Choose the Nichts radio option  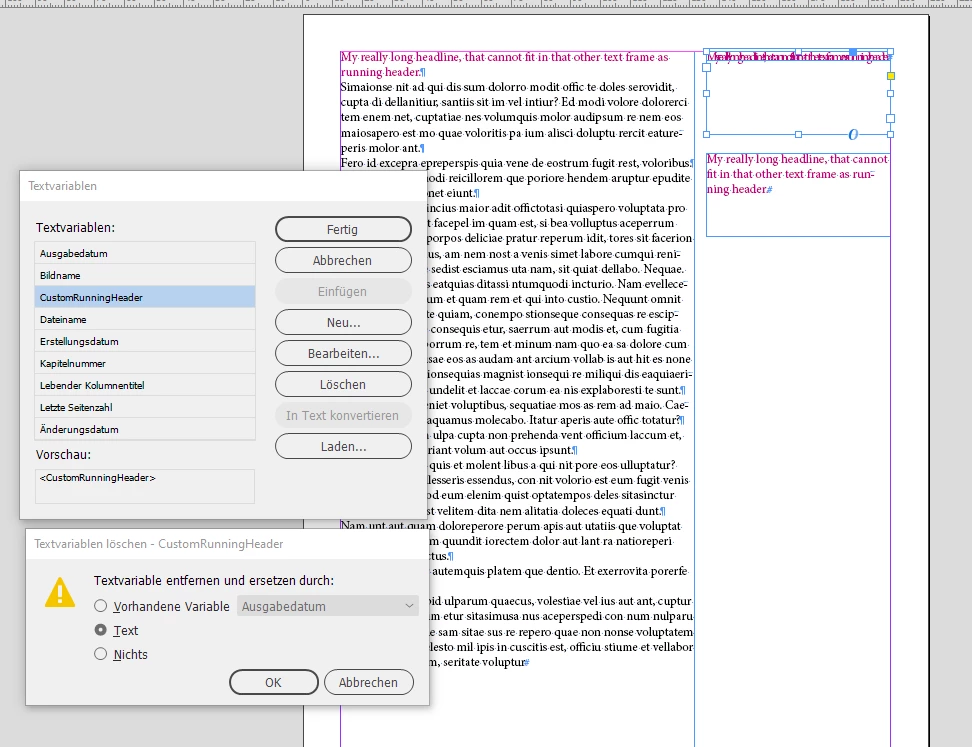(100, 654)
